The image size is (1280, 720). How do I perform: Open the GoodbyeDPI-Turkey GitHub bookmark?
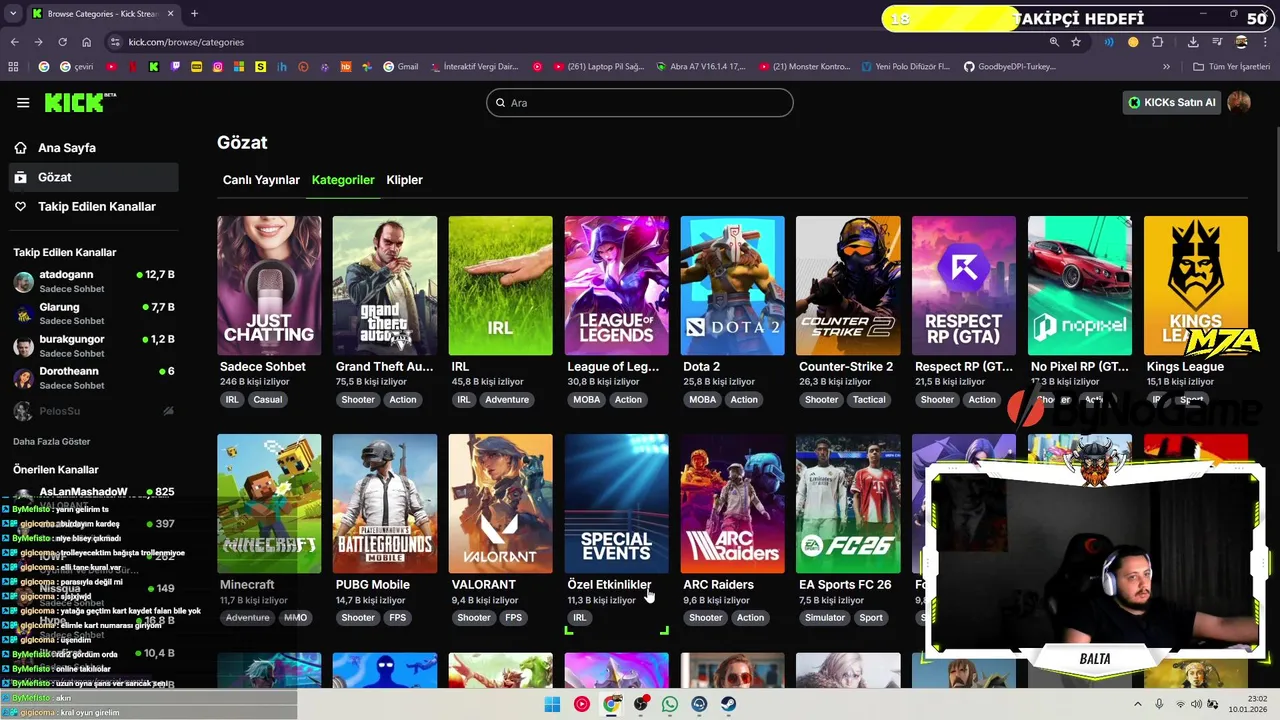pos(1009,67)
